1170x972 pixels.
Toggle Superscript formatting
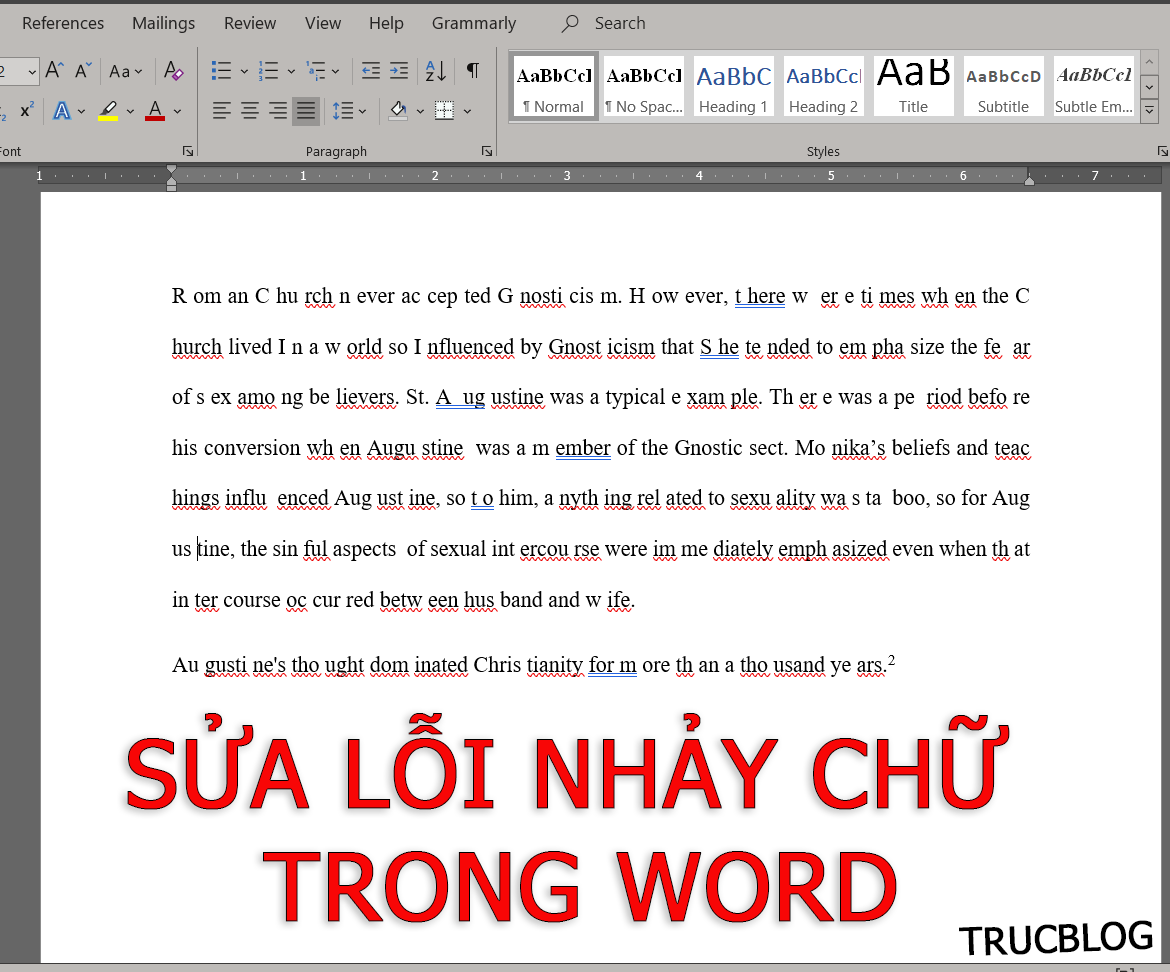[x=27, y=111]
